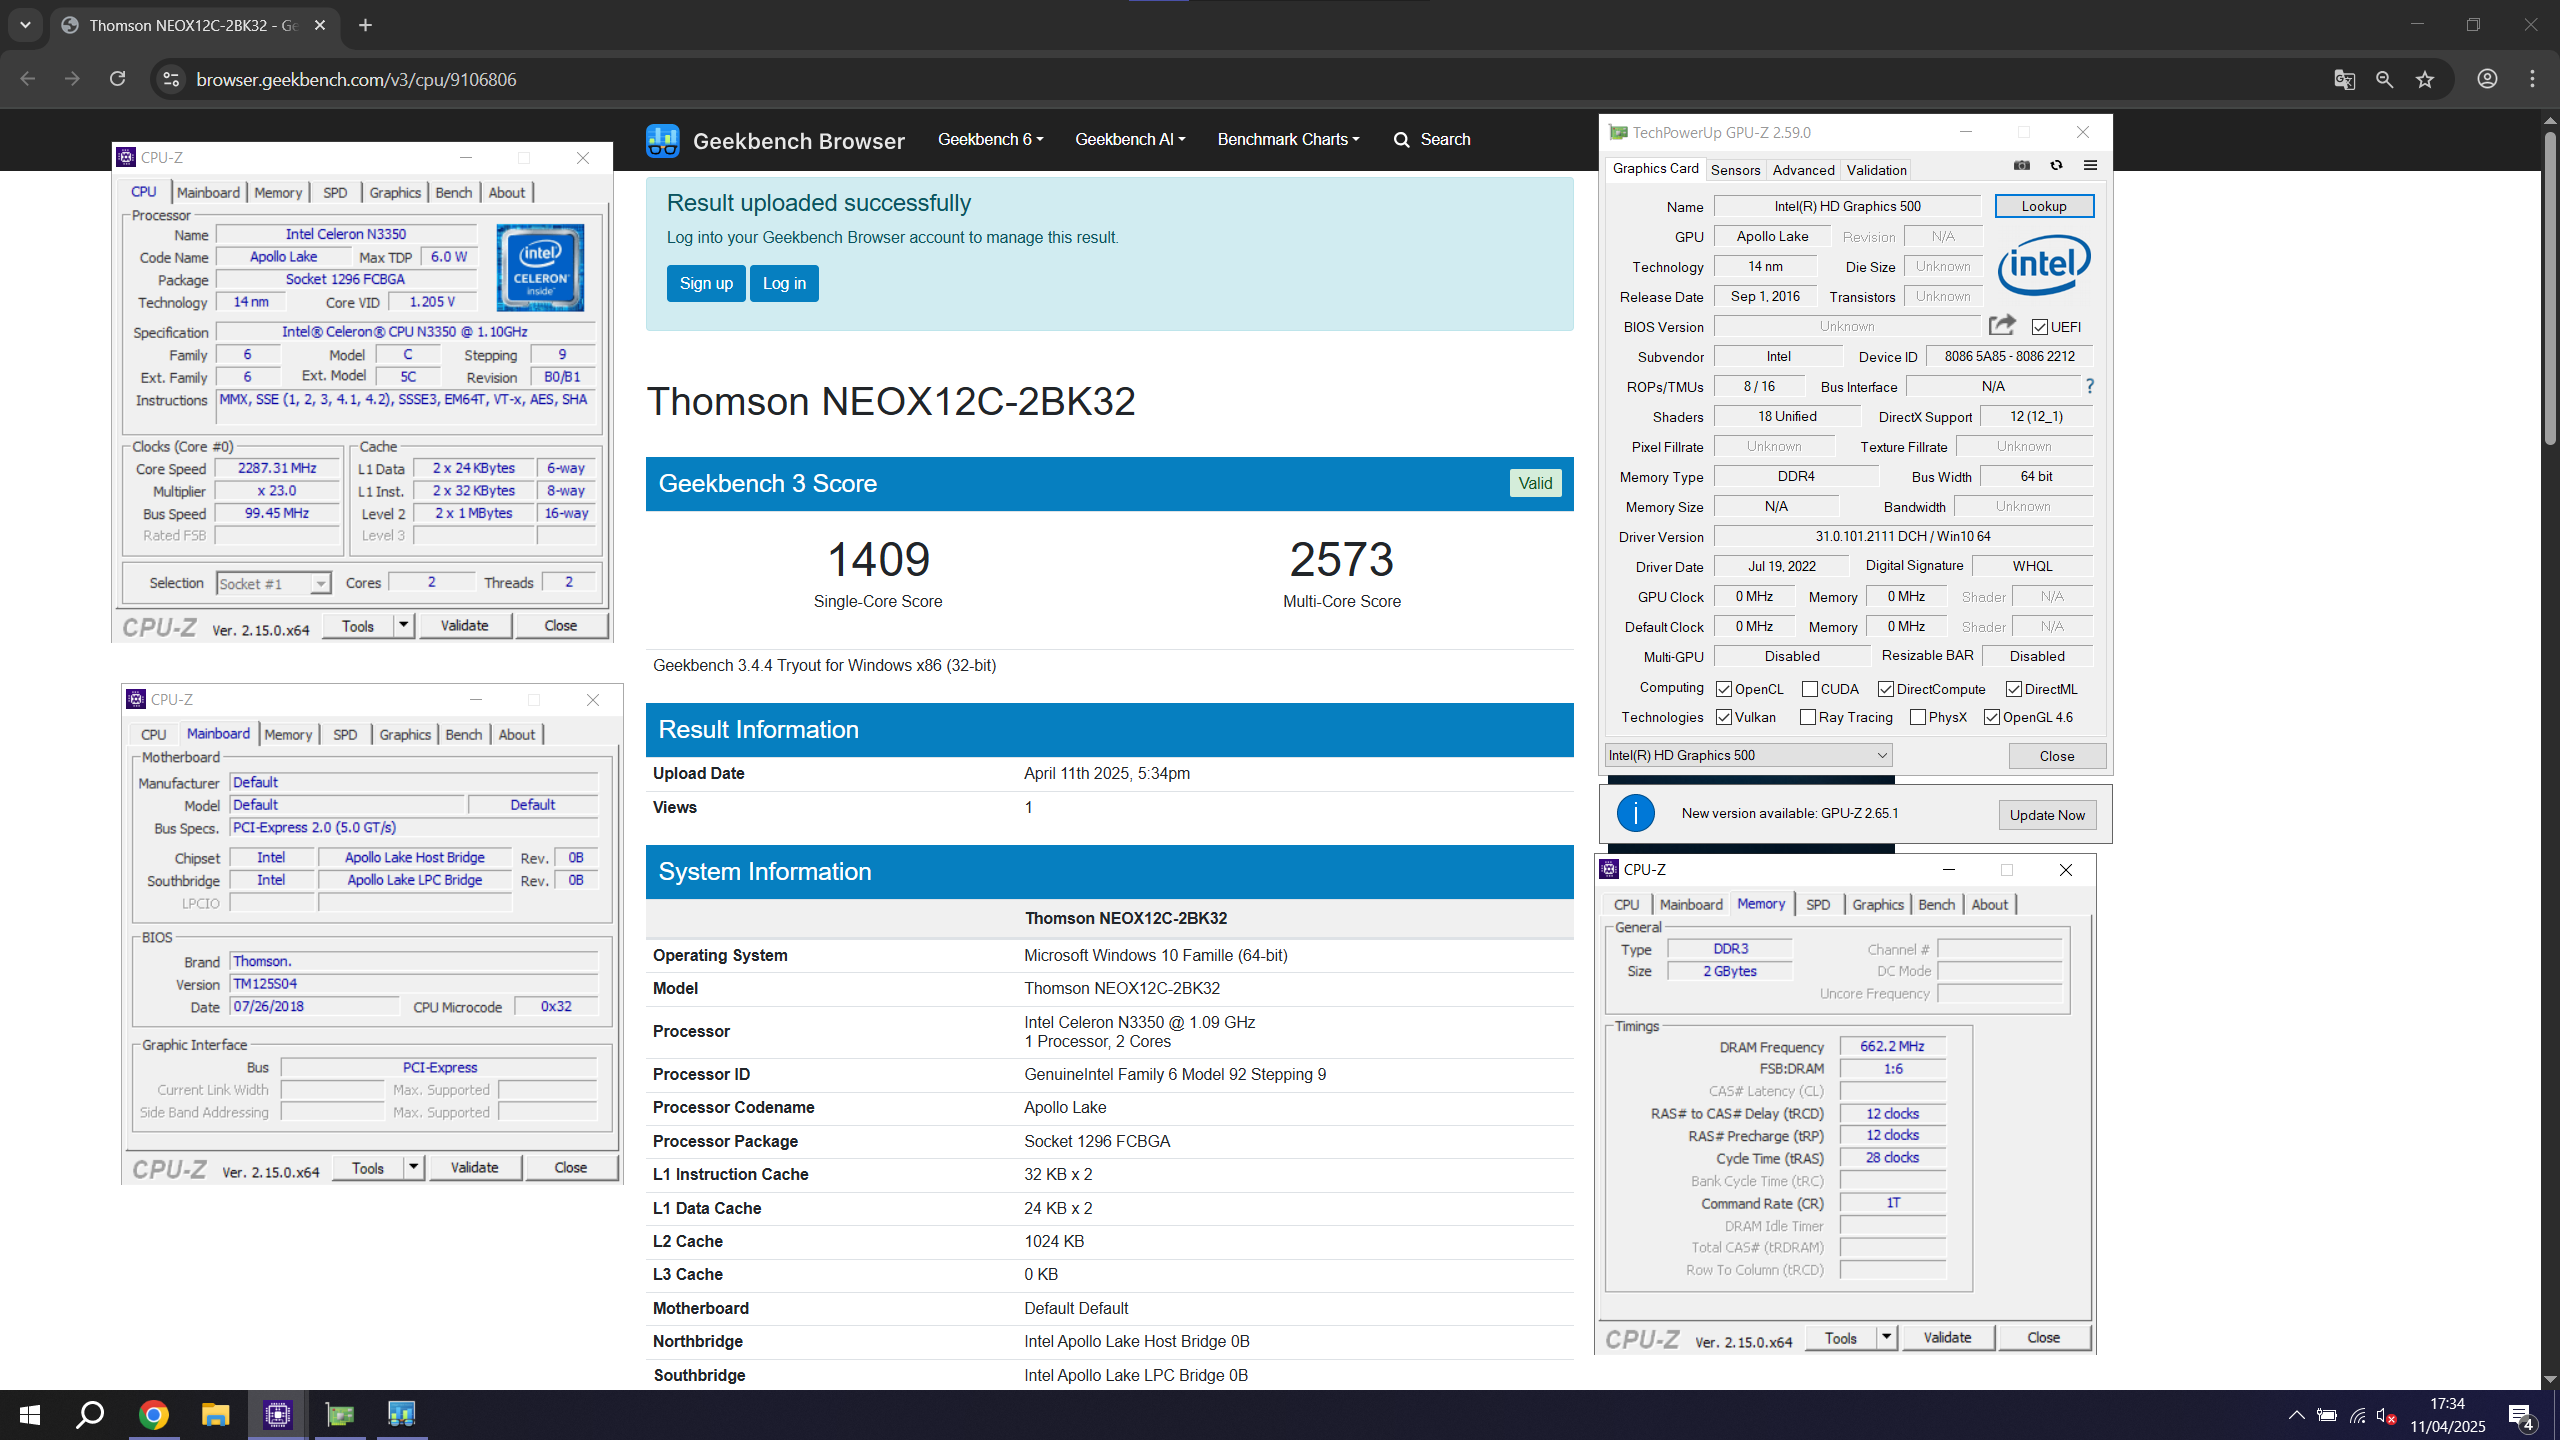
Task: Open File Explorer from taskbar
Action: tap(215, 1414)
